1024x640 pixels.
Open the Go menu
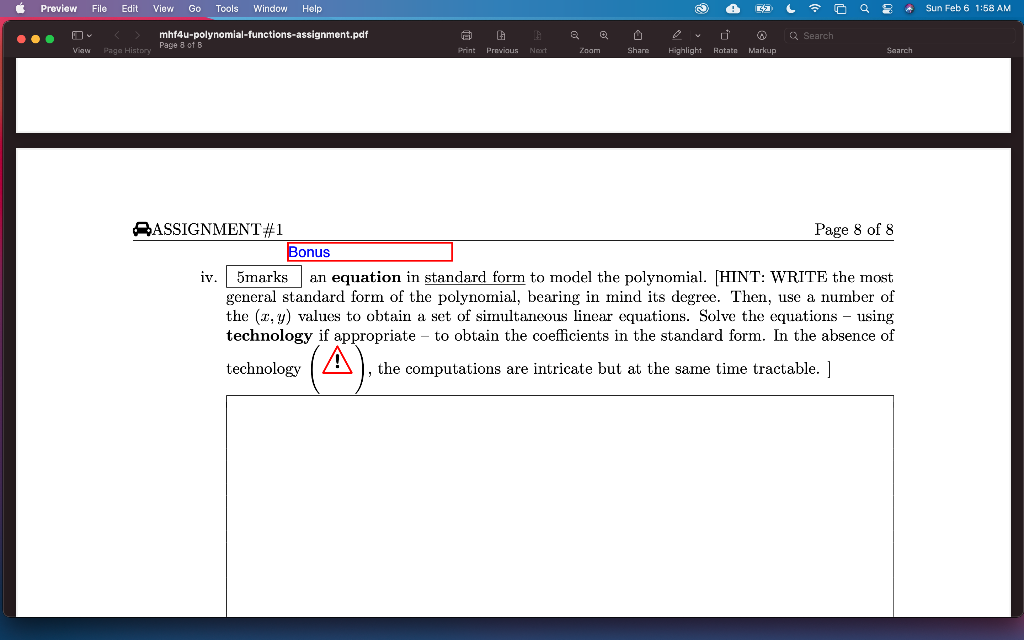(194, 8)
